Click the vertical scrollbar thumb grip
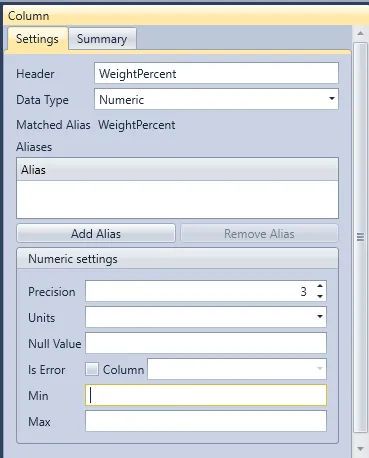Viewport: 369px width, 458px height. [360, 237]
